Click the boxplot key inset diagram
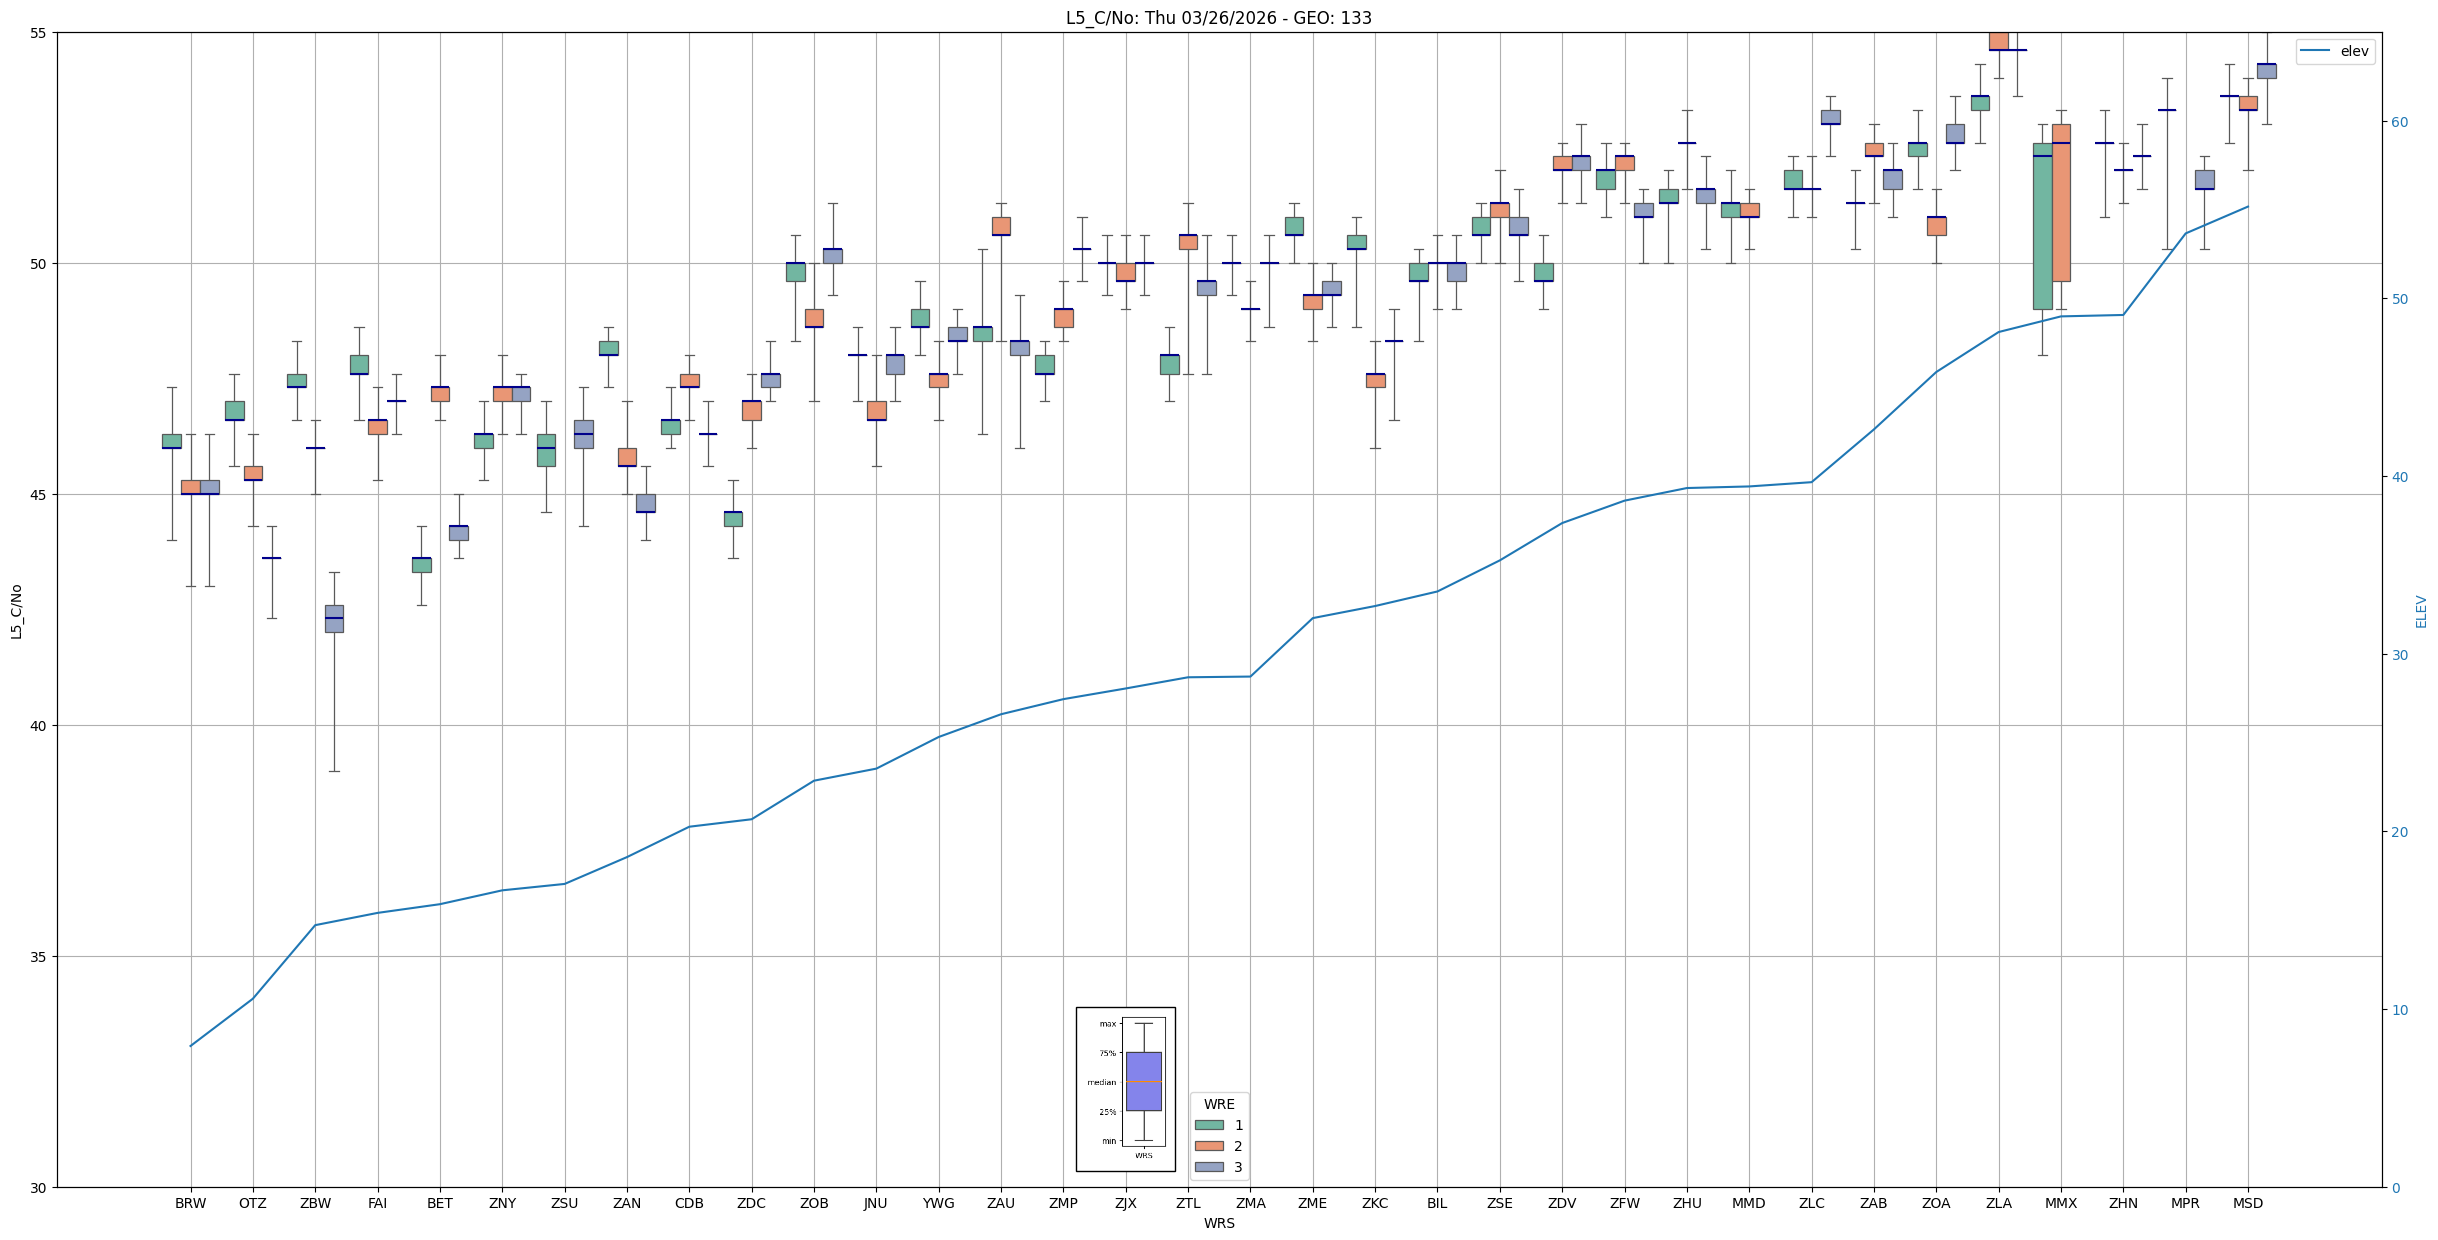2438x1240 pixels. tap(1125, 1089)
